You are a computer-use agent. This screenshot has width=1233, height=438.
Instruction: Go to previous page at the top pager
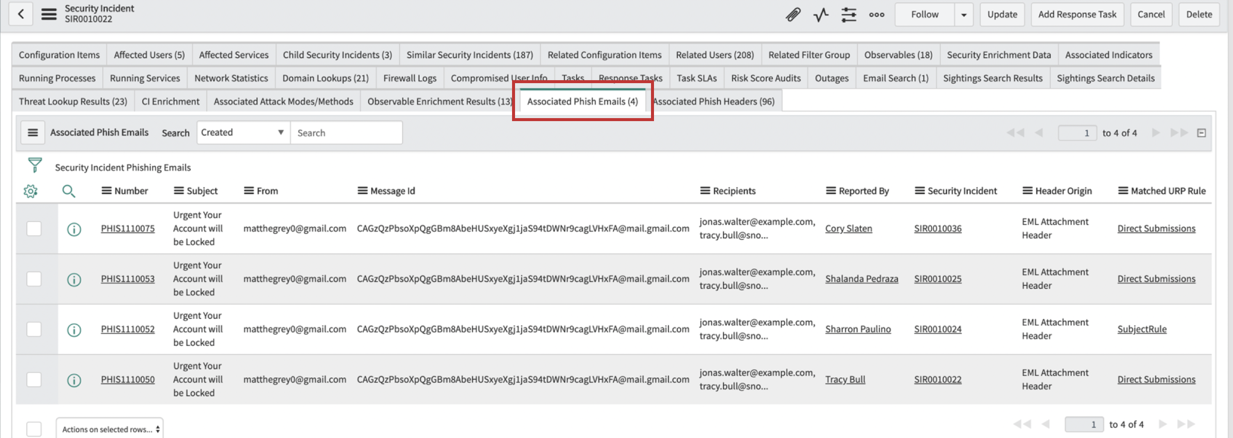1040,133
